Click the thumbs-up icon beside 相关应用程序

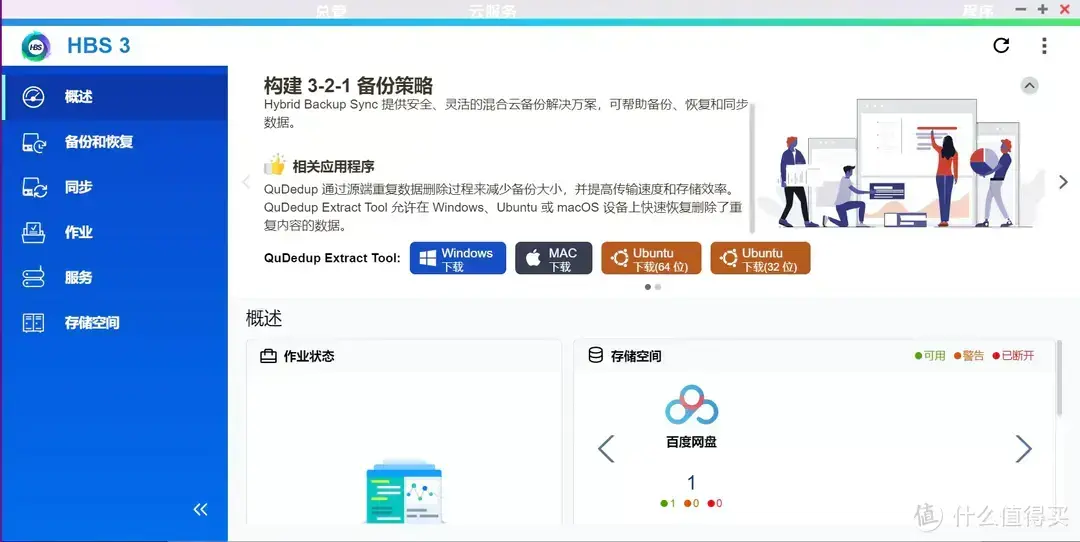[275, 165]
